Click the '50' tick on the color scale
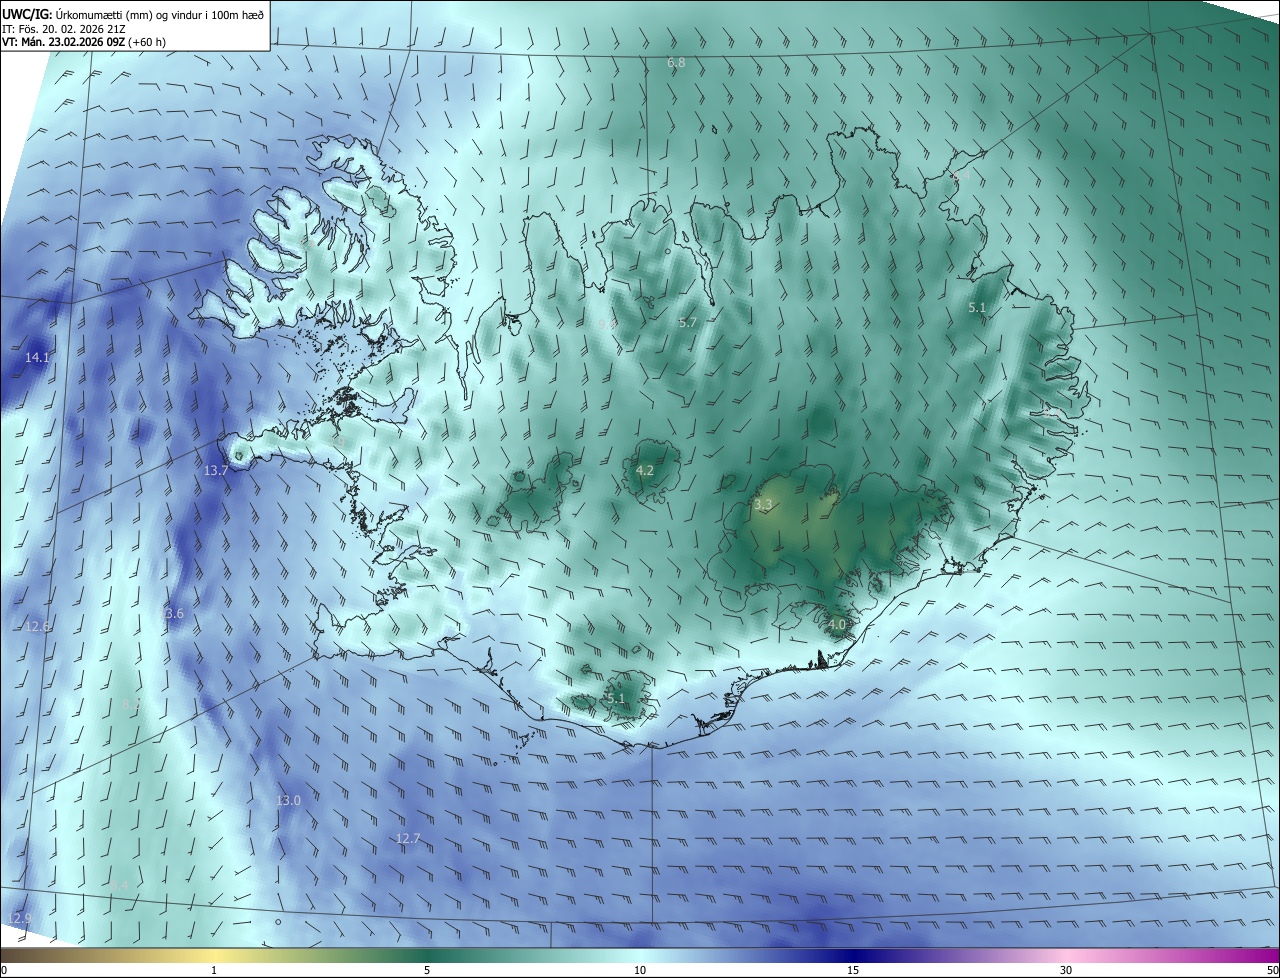Screen dimensions: 1280x978 1273,971
